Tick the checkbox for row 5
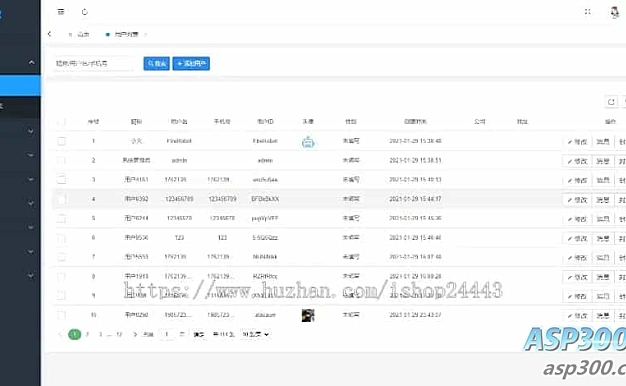Screen dimensions: 626x386 [x=61, y=218]
